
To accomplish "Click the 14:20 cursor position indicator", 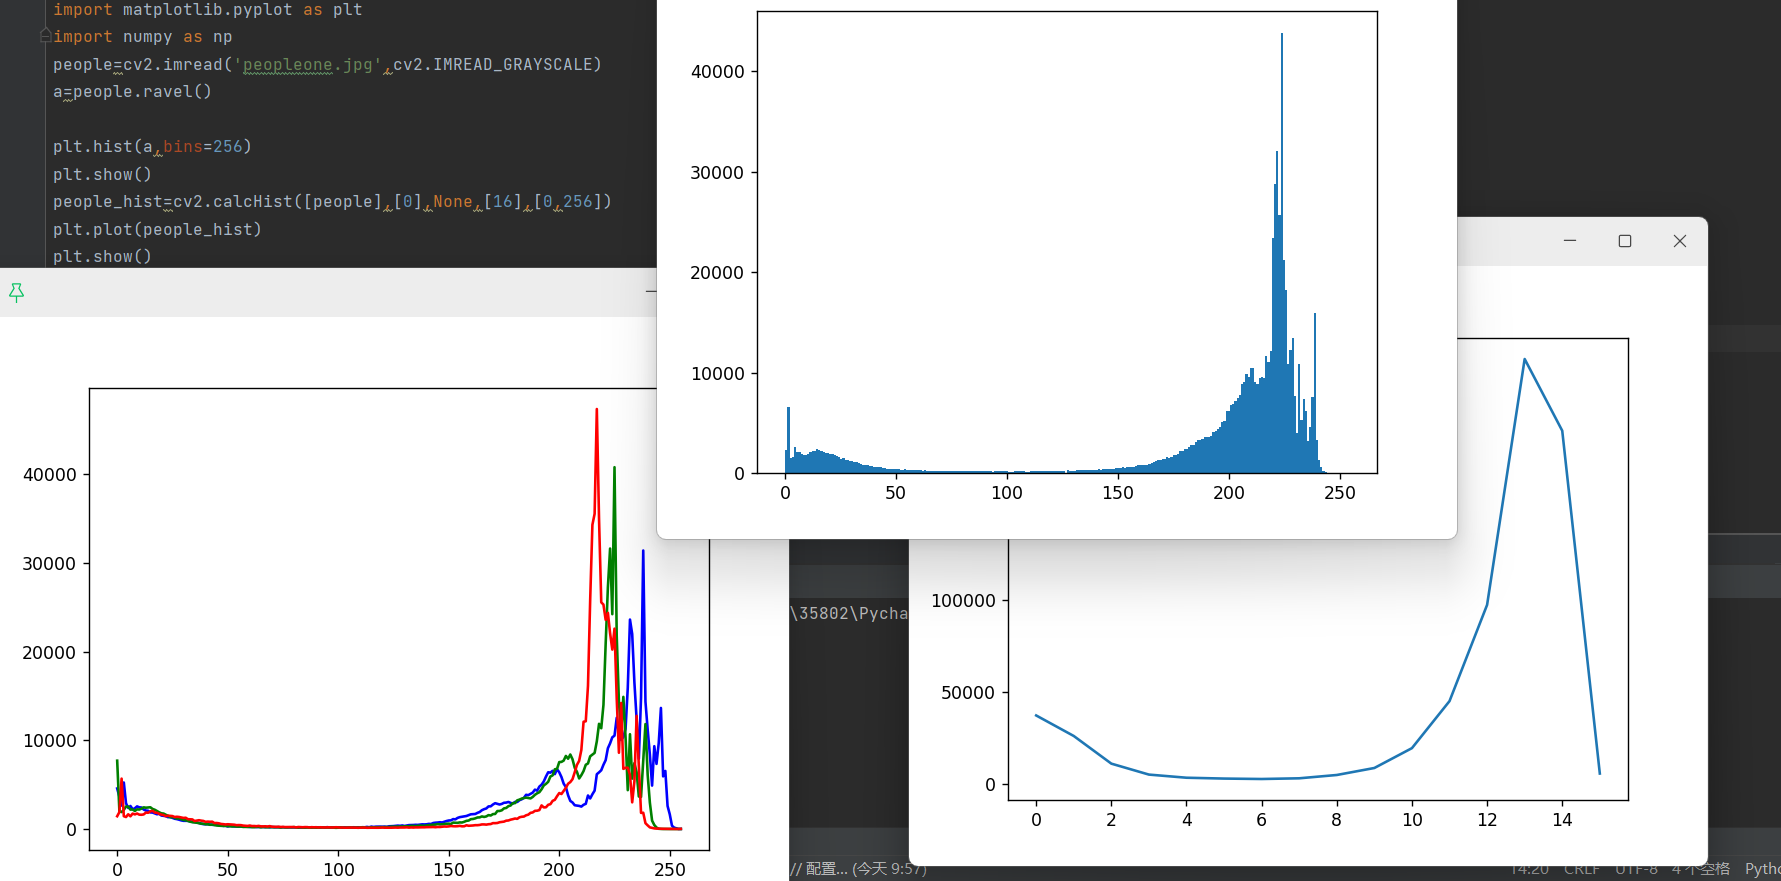I will click(1529, 869).
